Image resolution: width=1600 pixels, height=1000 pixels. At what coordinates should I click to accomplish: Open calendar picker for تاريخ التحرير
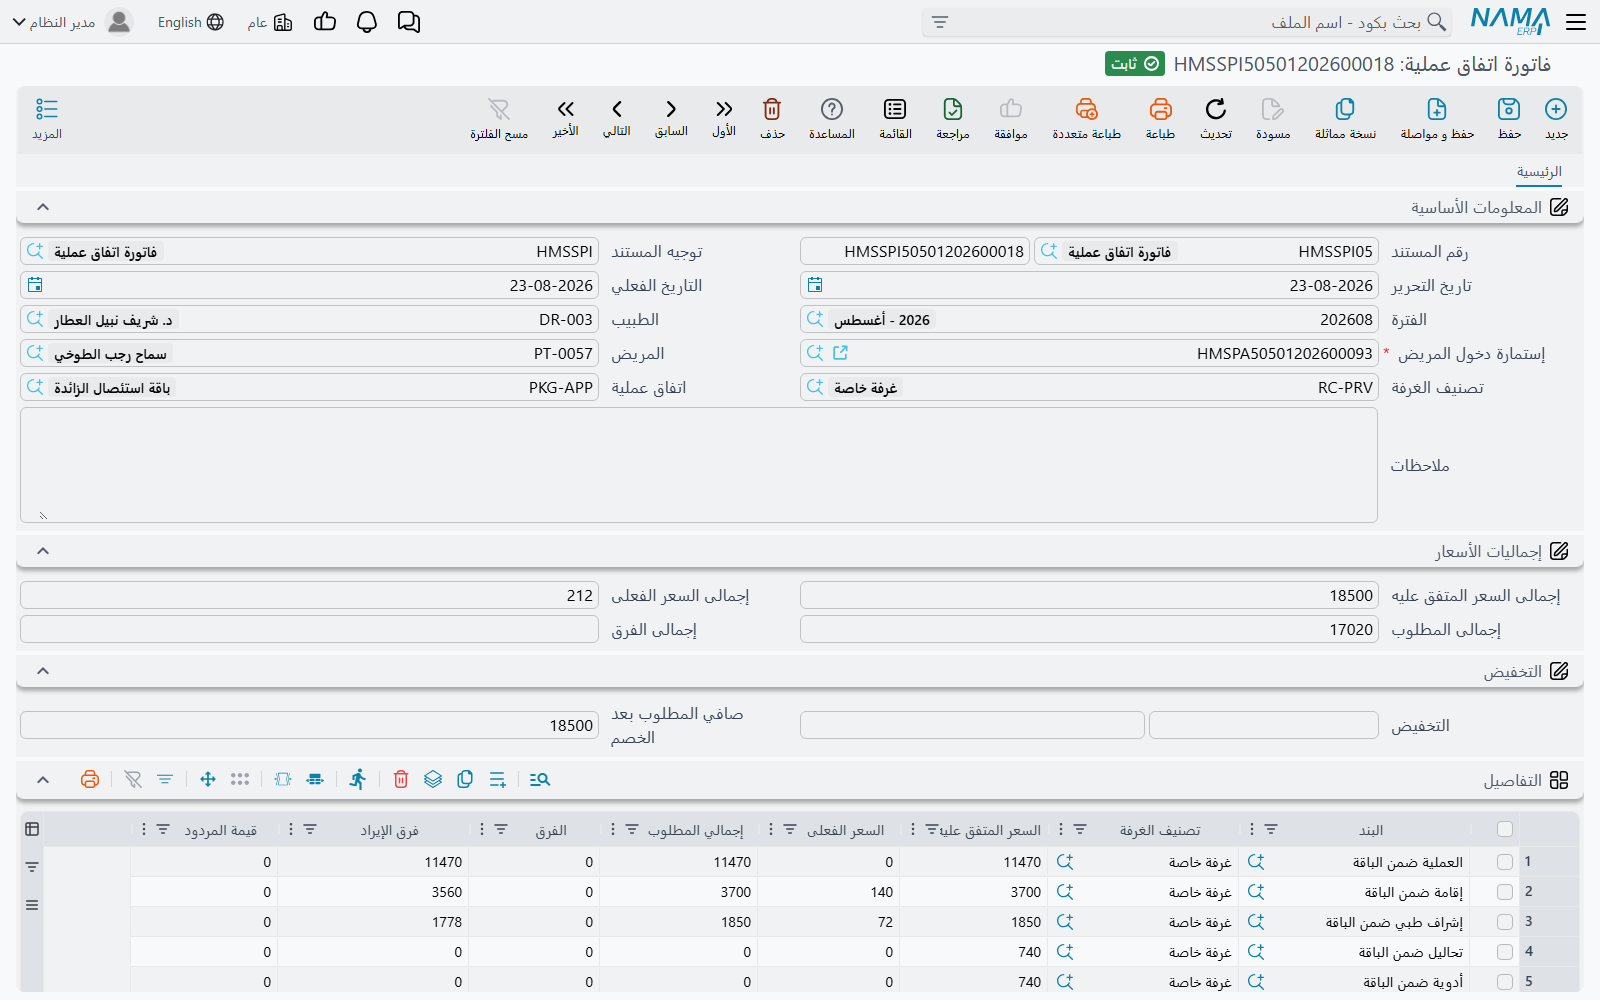pyautogui.click(x=815, y=285)
